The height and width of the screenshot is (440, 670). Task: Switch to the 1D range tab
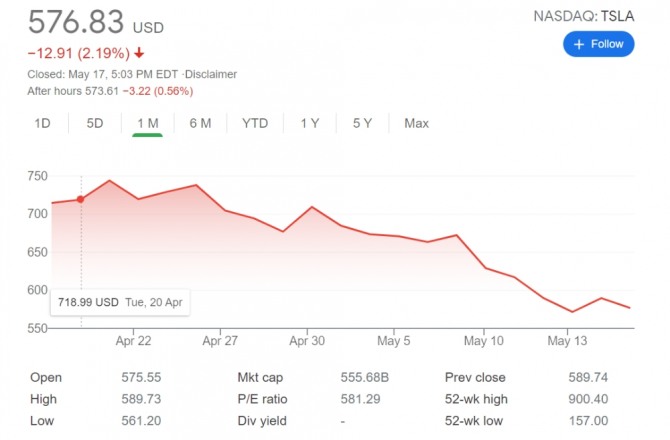42,123
